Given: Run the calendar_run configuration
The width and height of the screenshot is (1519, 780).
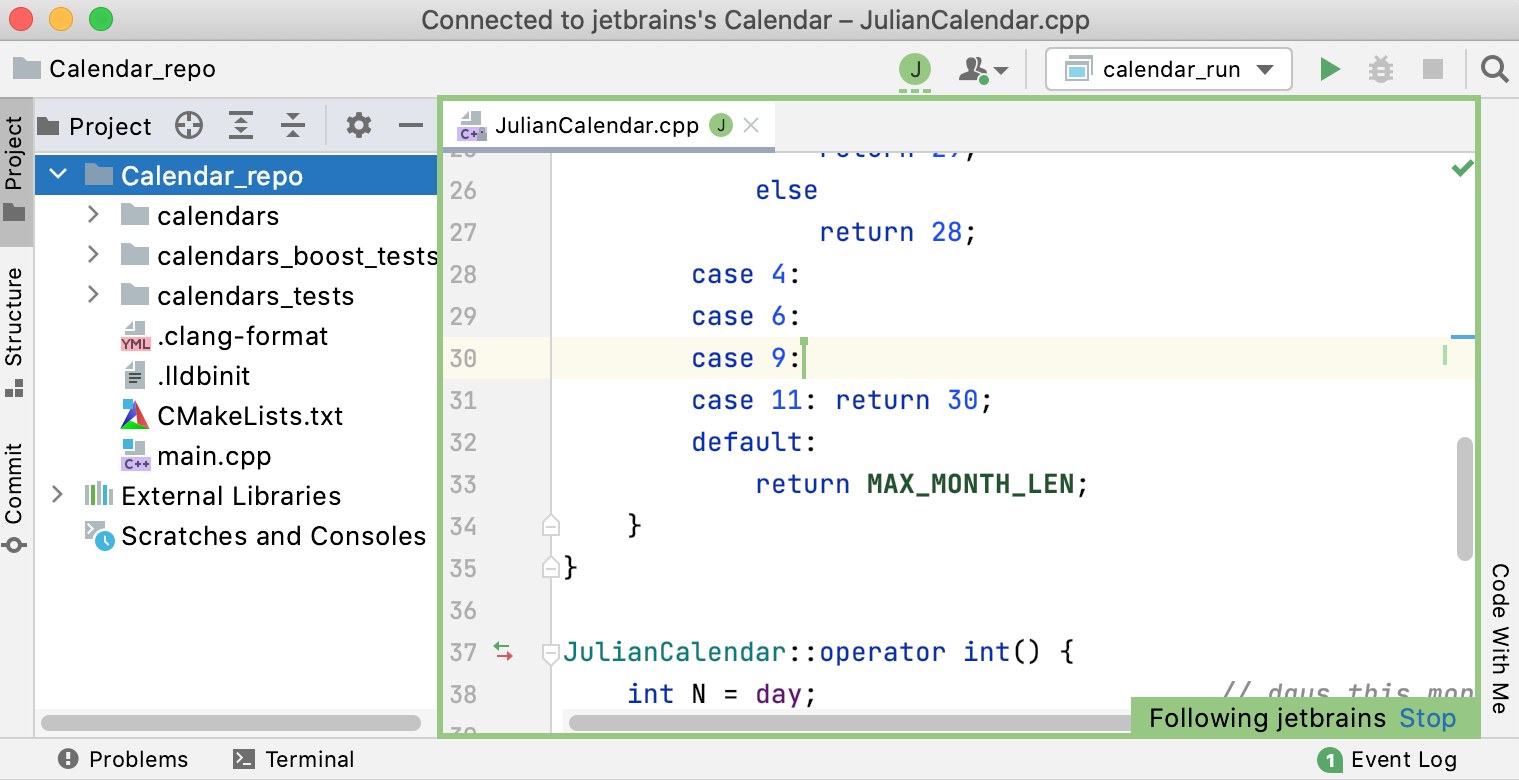Looking at the screenshot, I should pyautogui.click(x=1329, y=69).
